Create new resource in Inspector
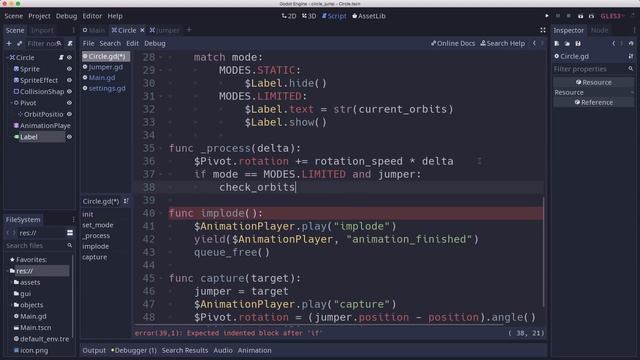 click(556, 43)
